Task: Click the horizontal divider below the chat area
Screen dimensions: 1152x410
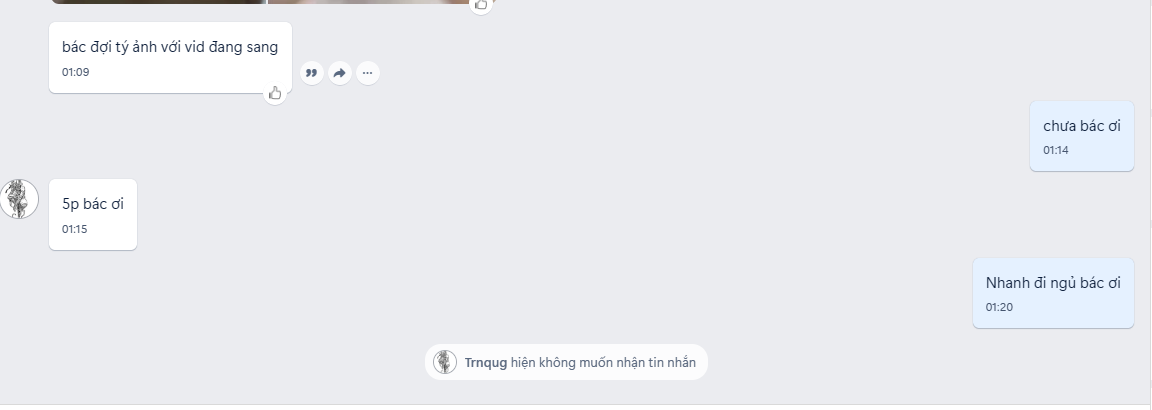Action: [x=576, y=404]
